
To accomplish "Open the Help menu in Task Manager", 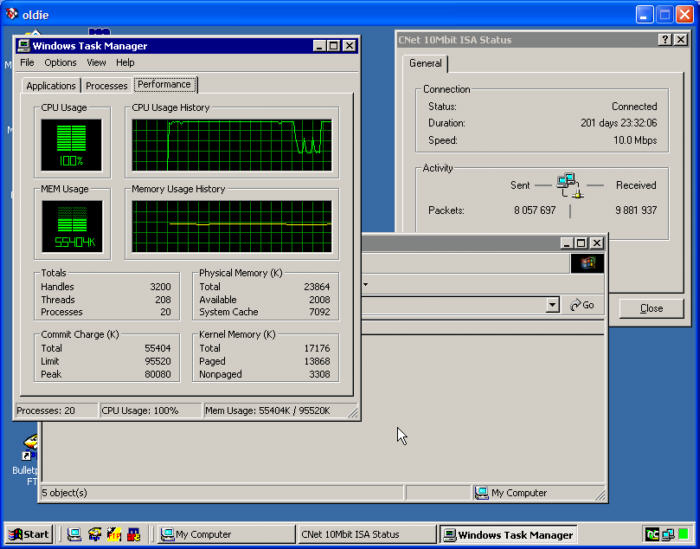I will (125, 62).
